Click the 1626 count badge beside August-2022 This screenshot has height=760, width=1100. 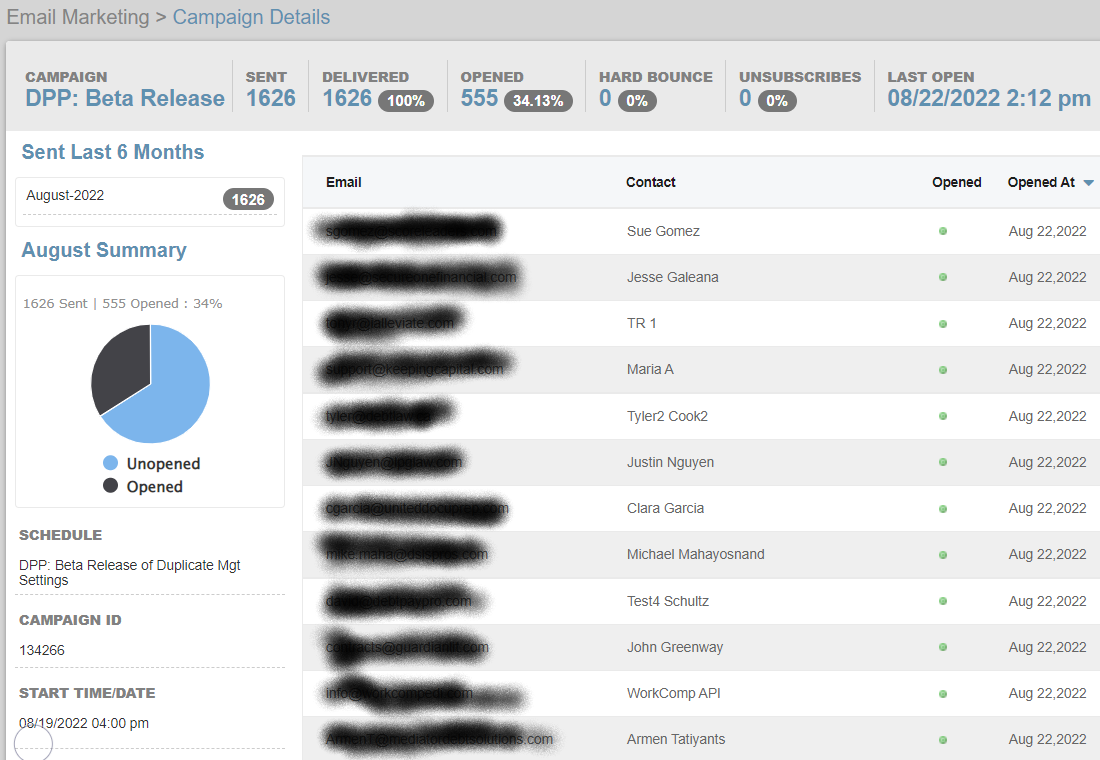[248, 199]
